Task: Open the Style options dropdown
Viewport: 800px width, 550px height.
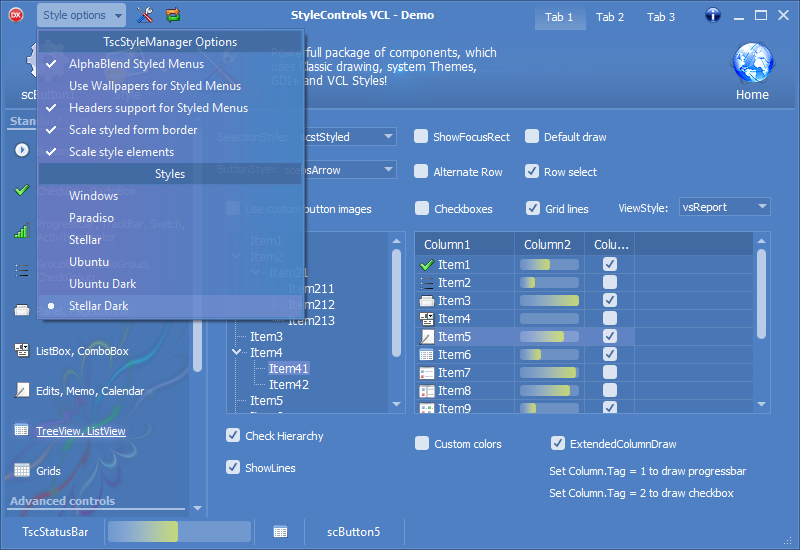Action: point(81,15)
